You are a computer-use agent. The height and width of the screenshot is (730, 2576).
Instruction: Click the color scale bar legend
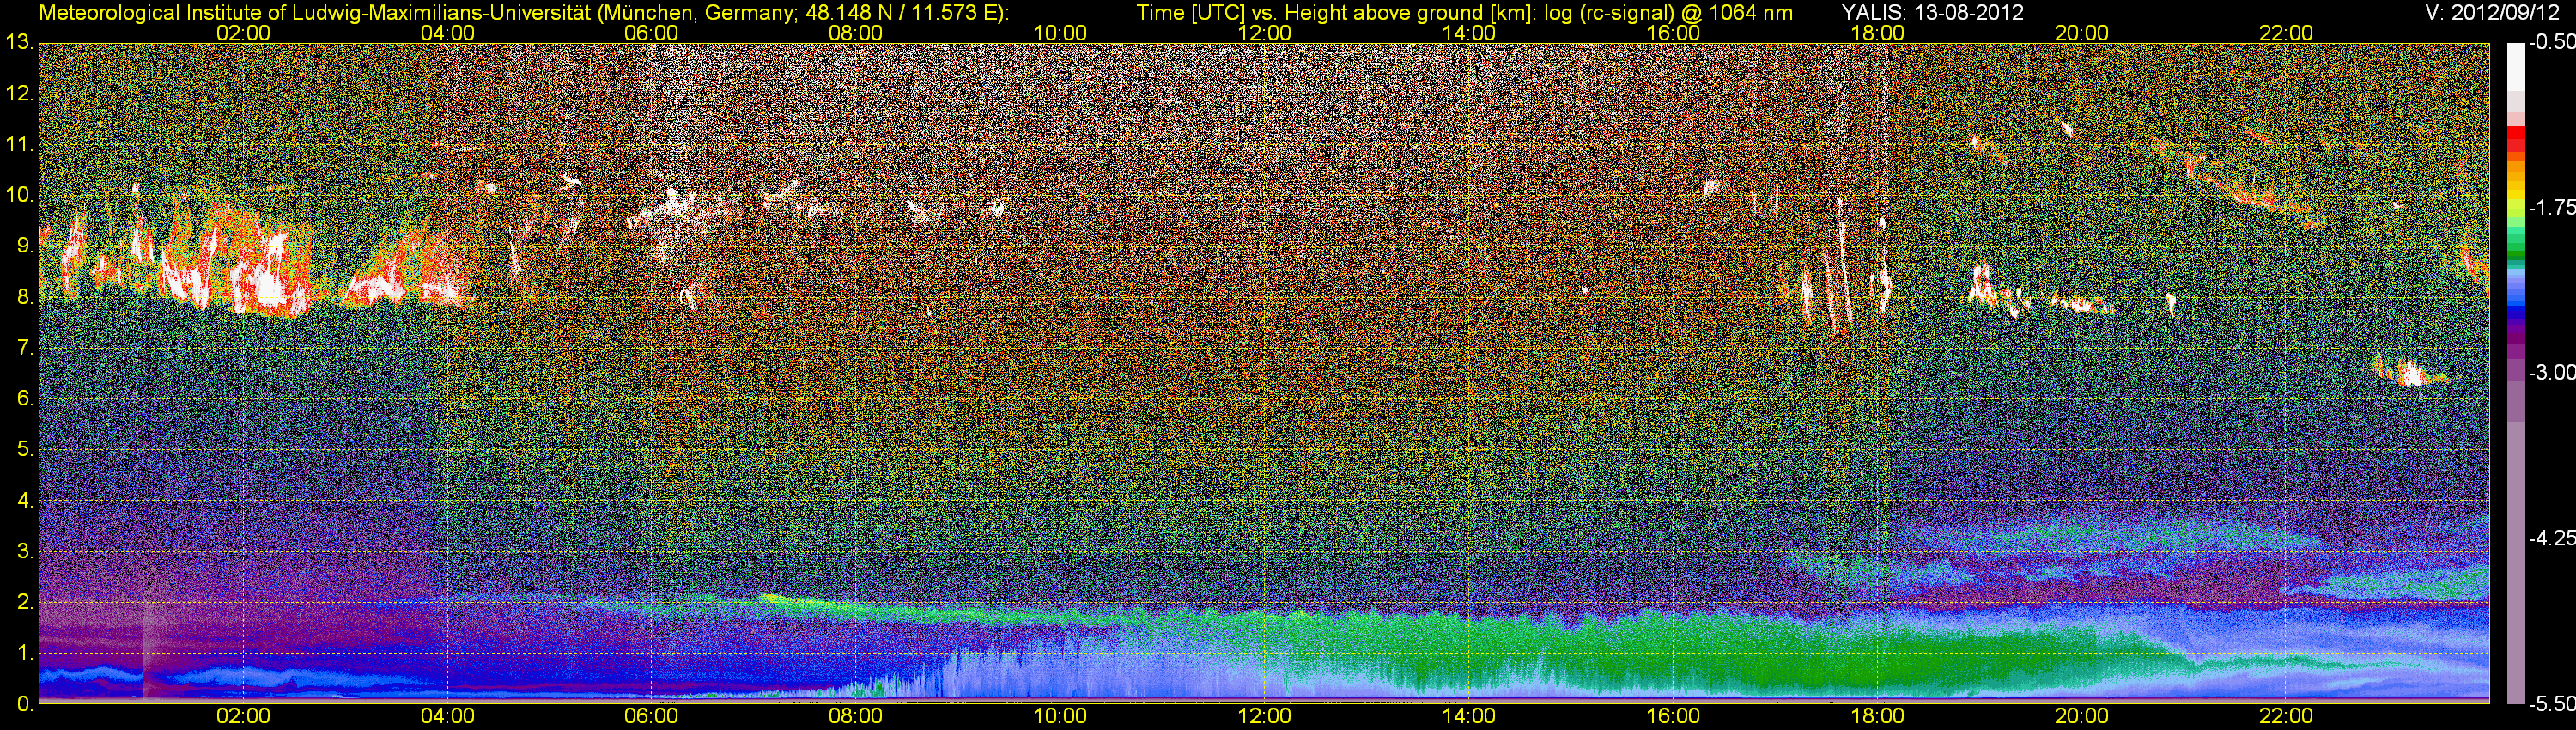point(2515,373)
